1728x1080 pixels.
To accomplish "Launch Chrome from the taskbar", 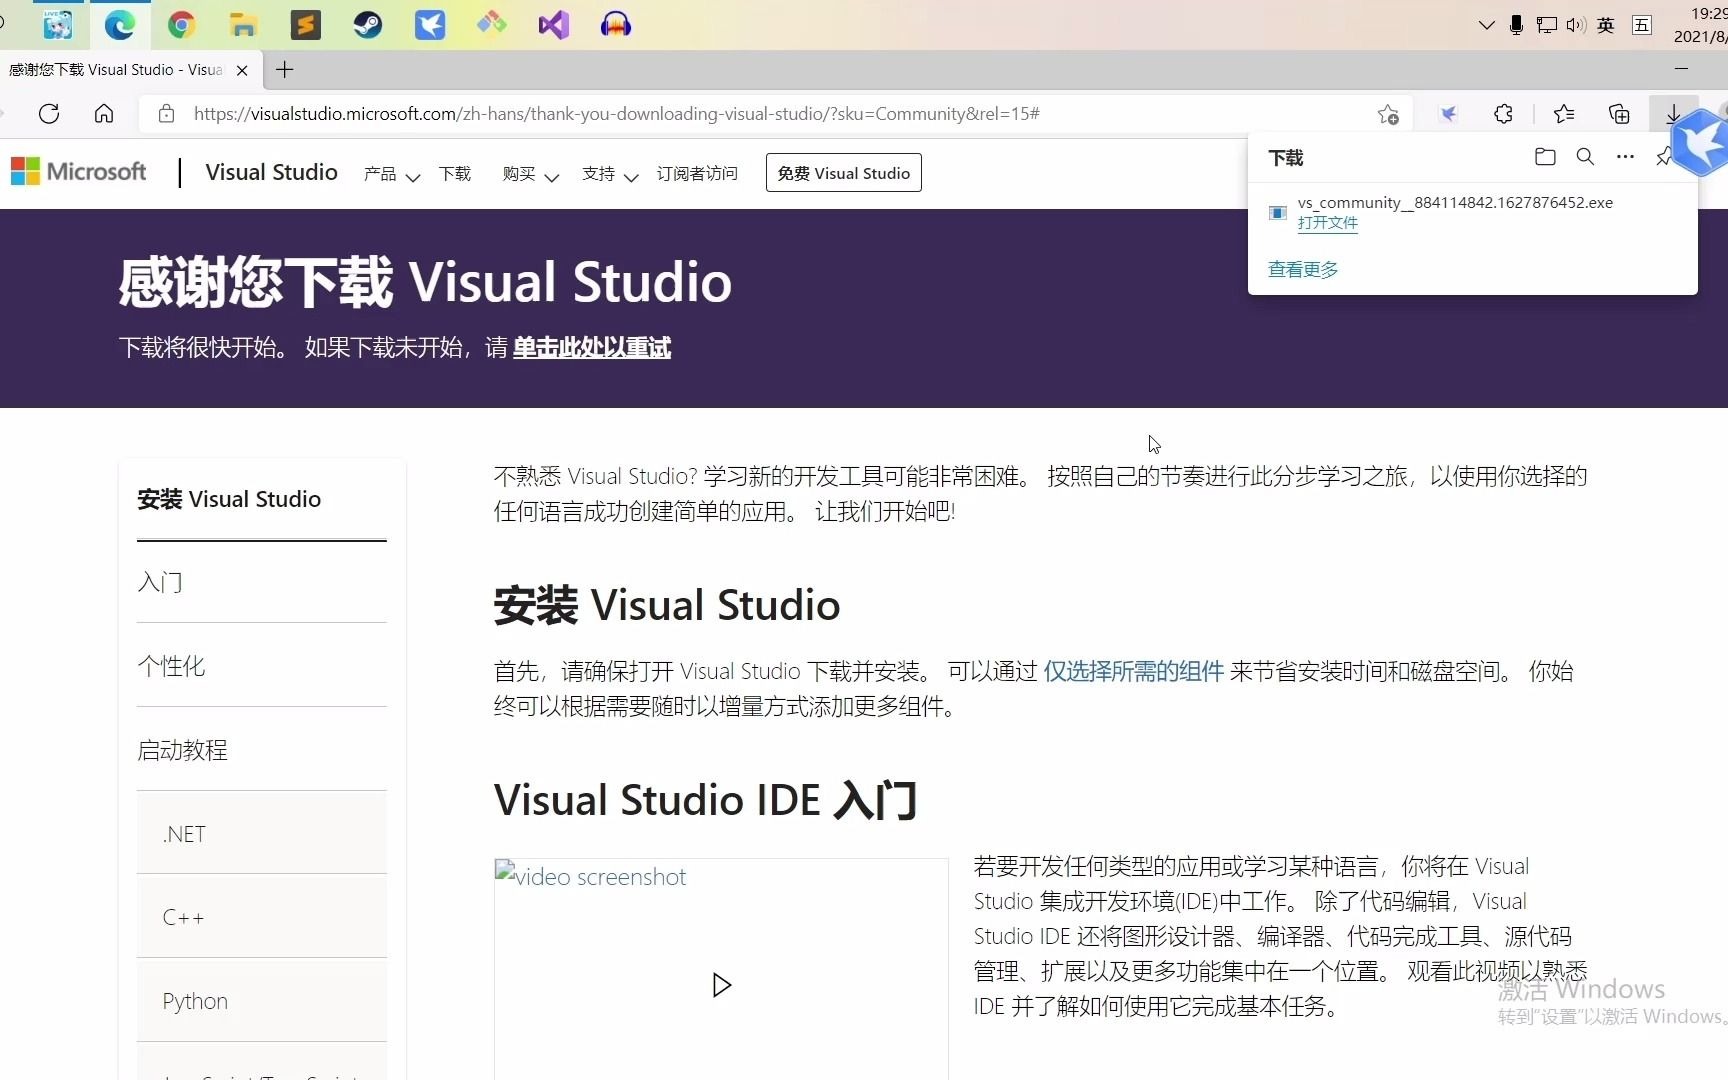I will tap(181, 25).
